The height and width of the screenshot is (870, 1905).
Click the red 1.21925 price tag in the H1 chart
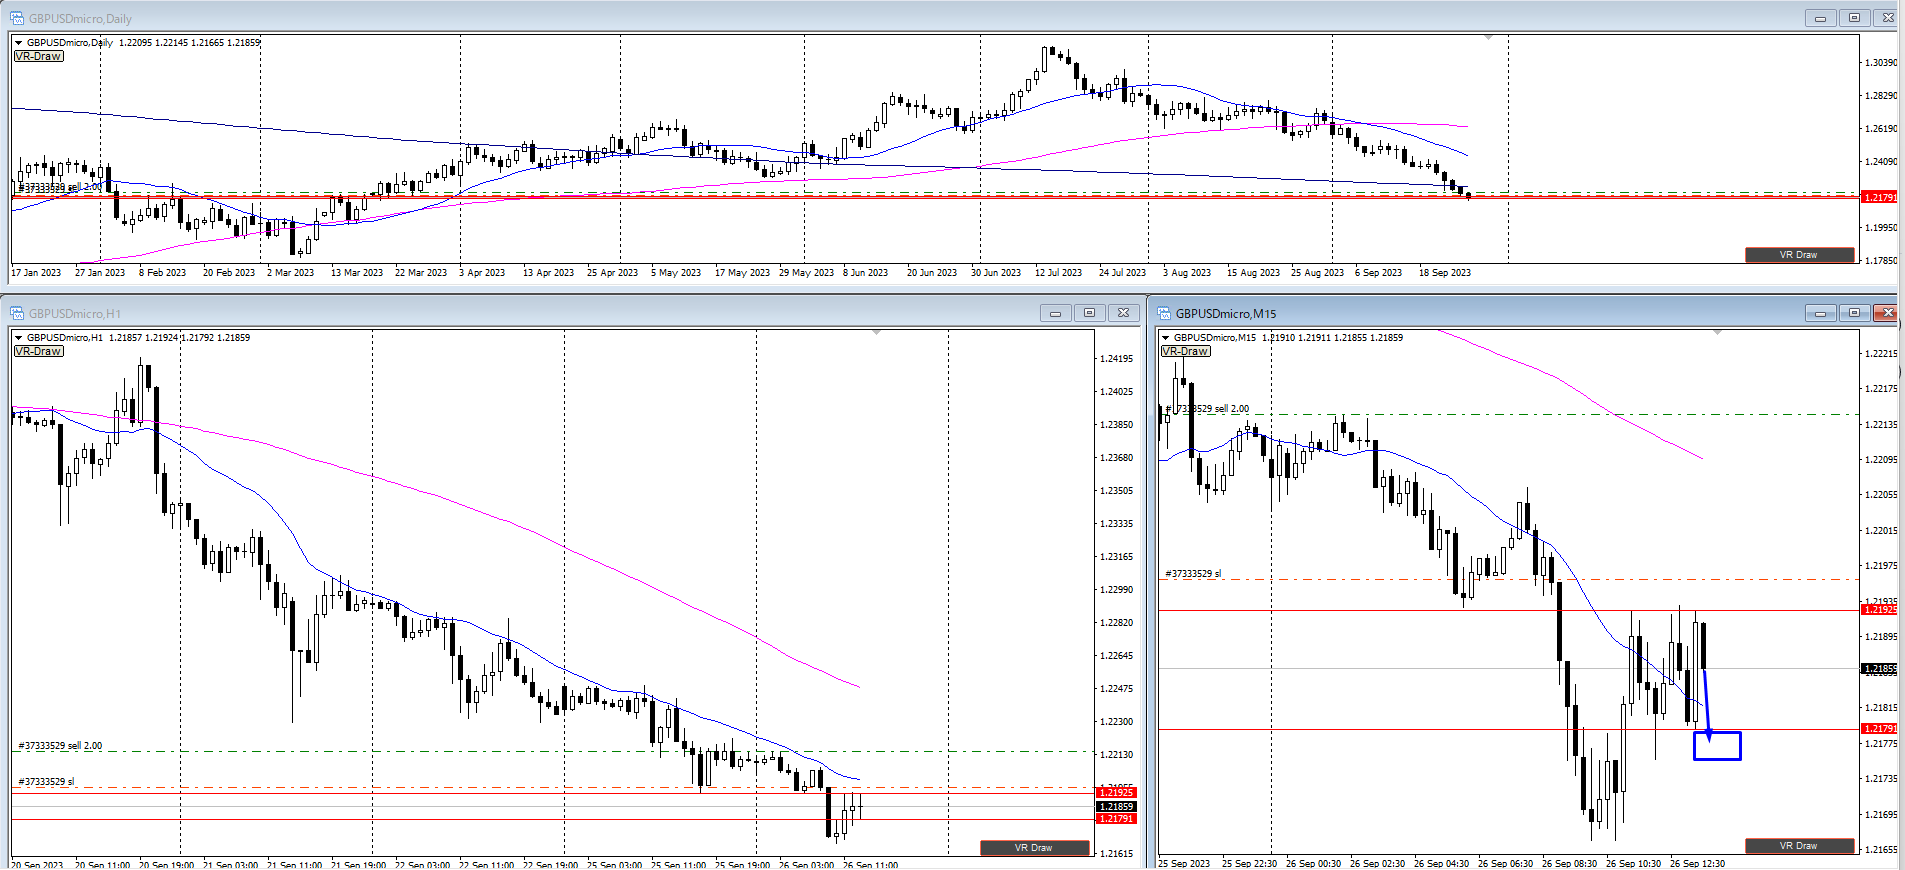(1117, 793)
